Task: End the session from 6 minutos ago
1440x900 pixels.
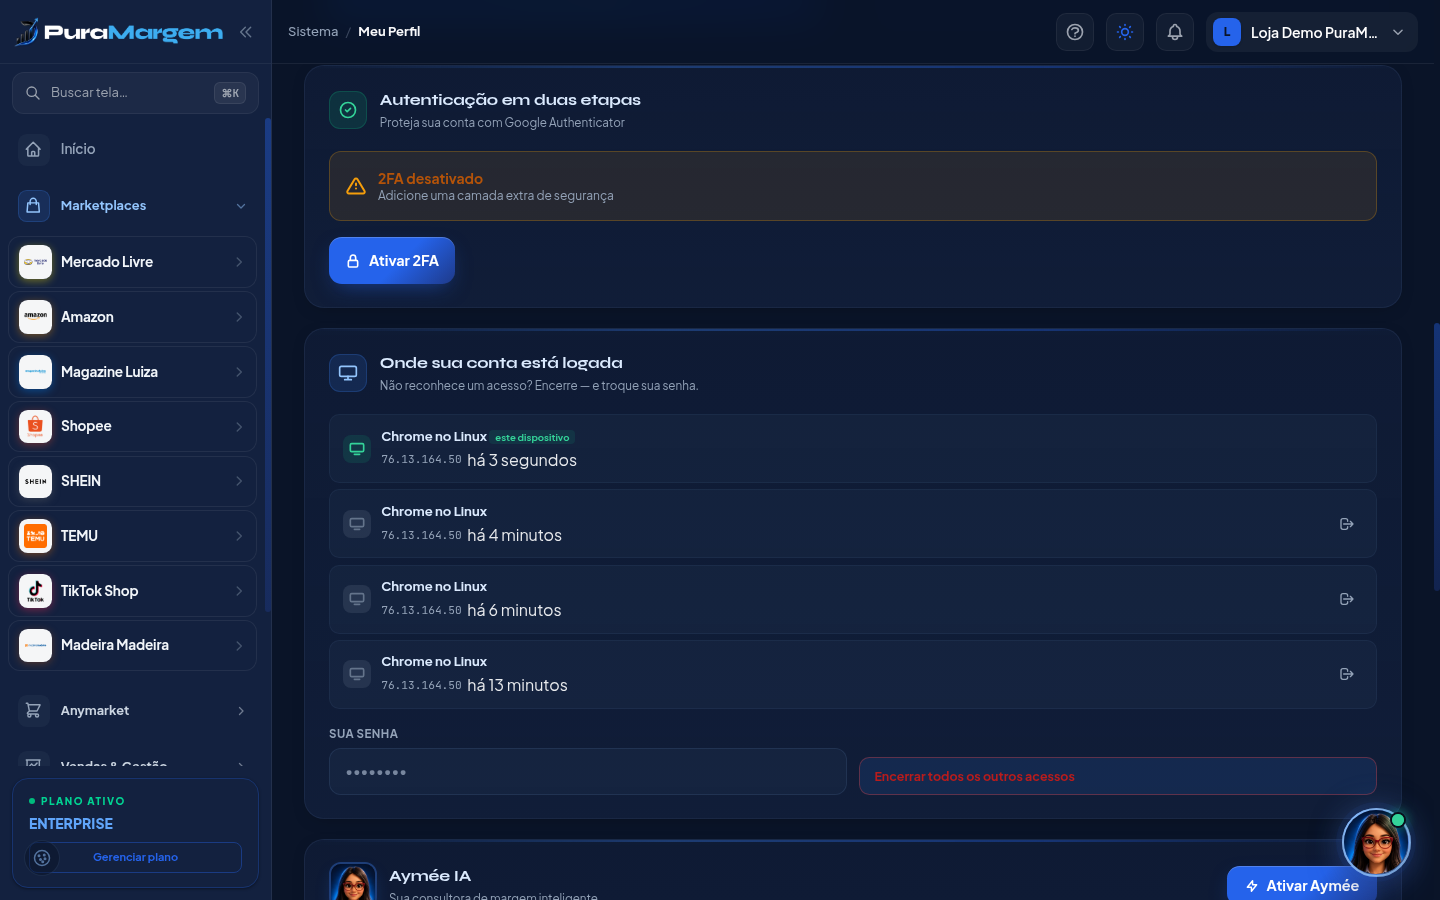Action: 1347,599
